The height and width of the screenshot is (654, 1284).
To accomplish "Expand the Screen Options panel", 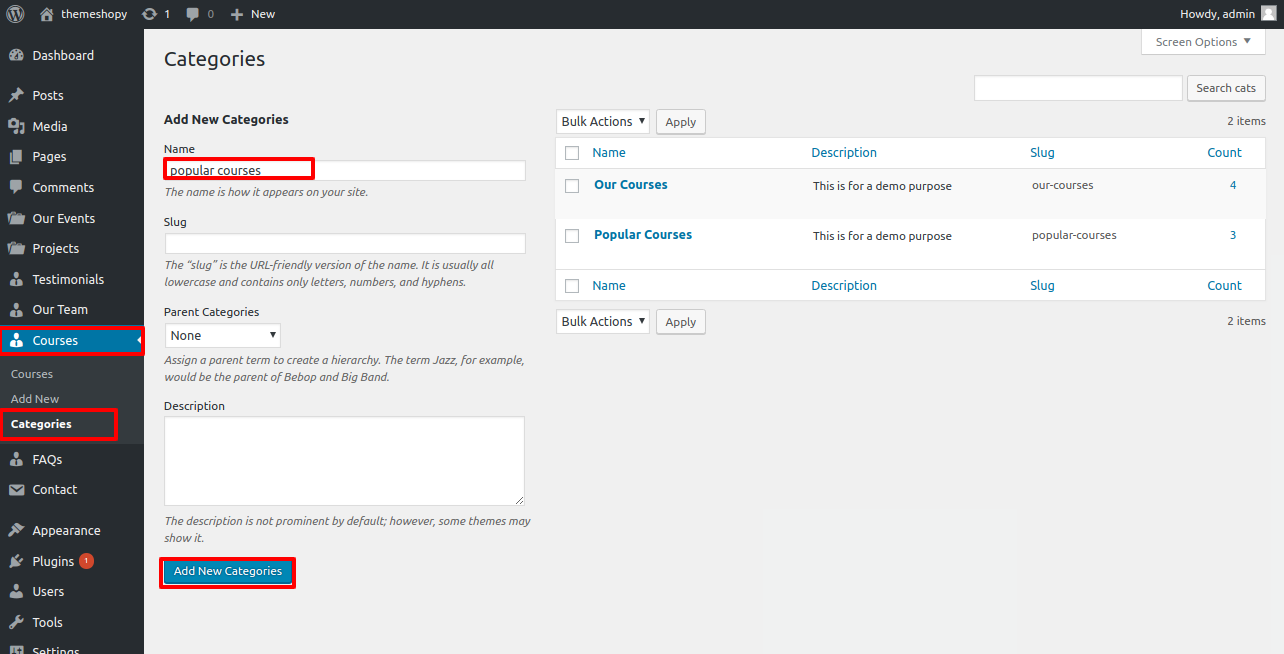I will (x=1203, y=42).
